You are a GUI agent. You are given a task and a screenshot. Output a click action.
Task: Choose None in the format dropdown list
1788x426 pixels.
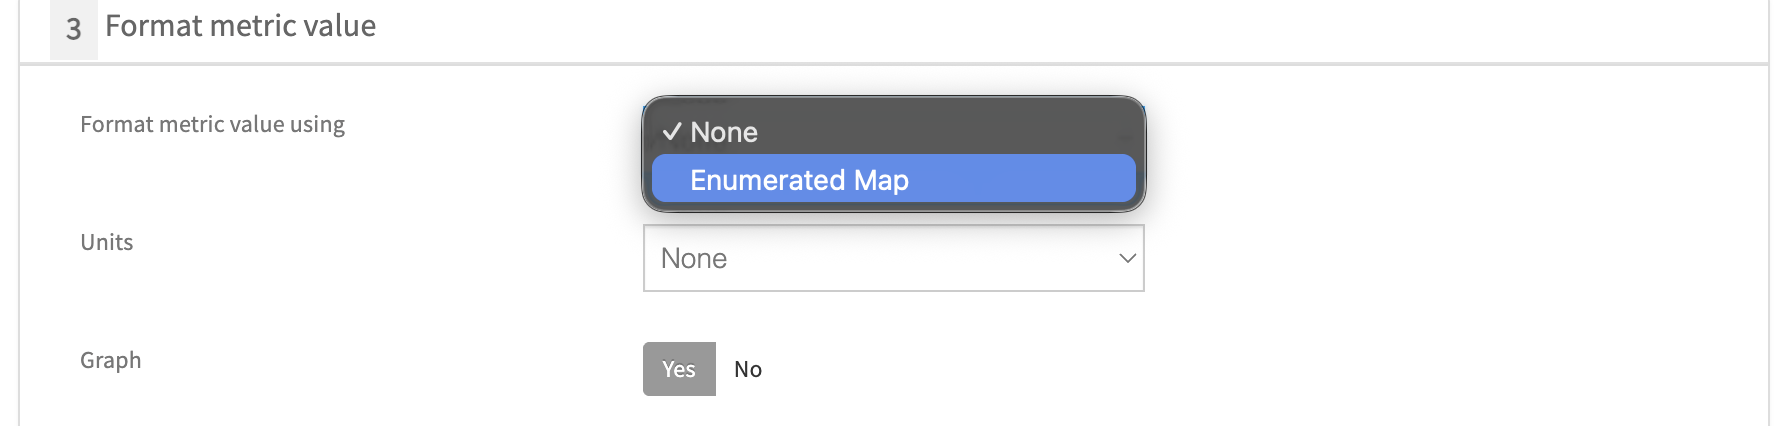(724, 132)
